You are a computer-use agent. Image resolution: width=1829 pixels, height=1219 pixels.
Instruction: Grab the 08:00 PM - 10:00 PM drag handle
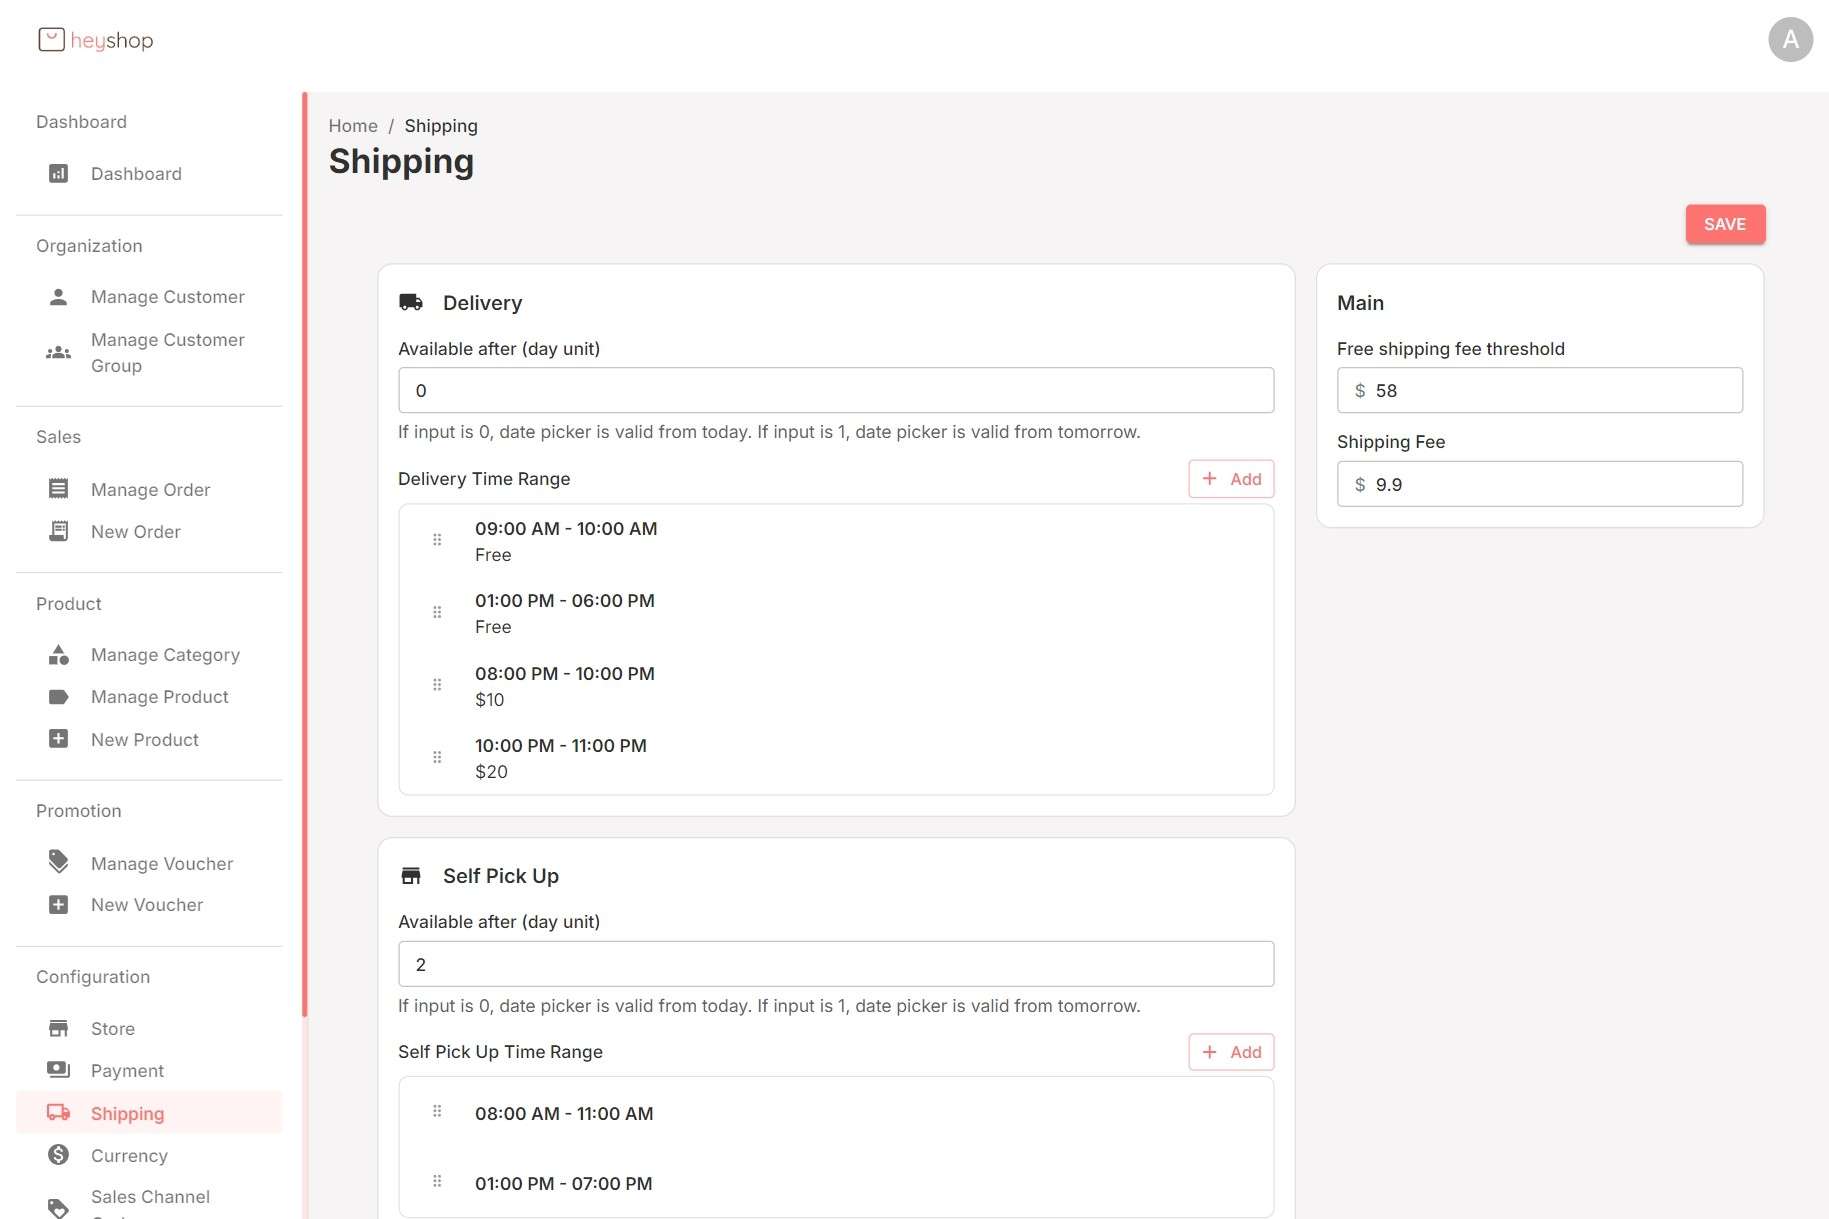[437, 685]
